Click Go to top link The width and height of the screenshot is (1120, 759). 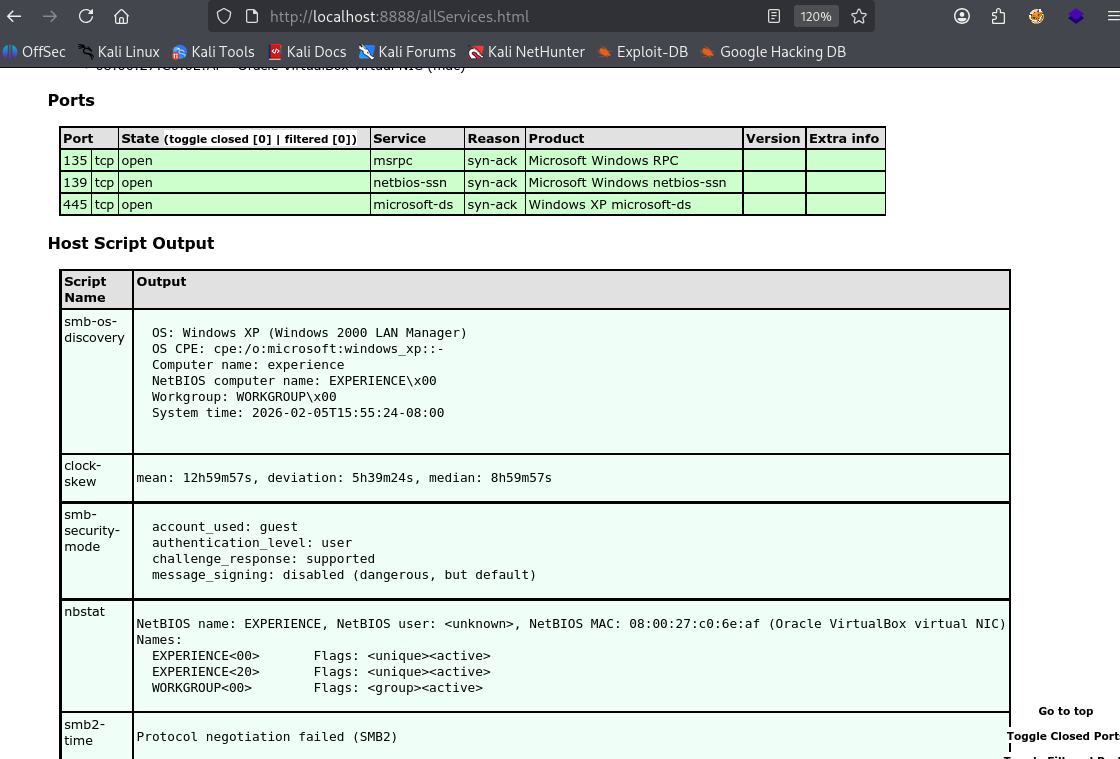[x=1065, y=711]
